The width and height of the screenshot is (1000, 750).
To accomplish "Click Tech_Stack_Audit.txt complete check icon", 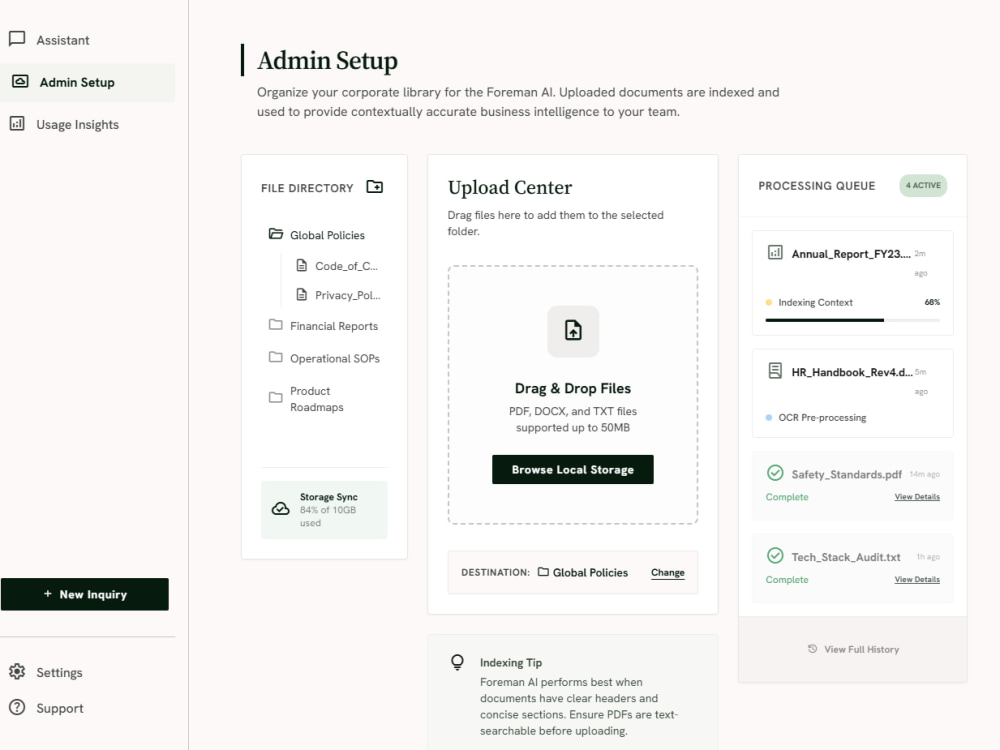I will coord(775,556).
